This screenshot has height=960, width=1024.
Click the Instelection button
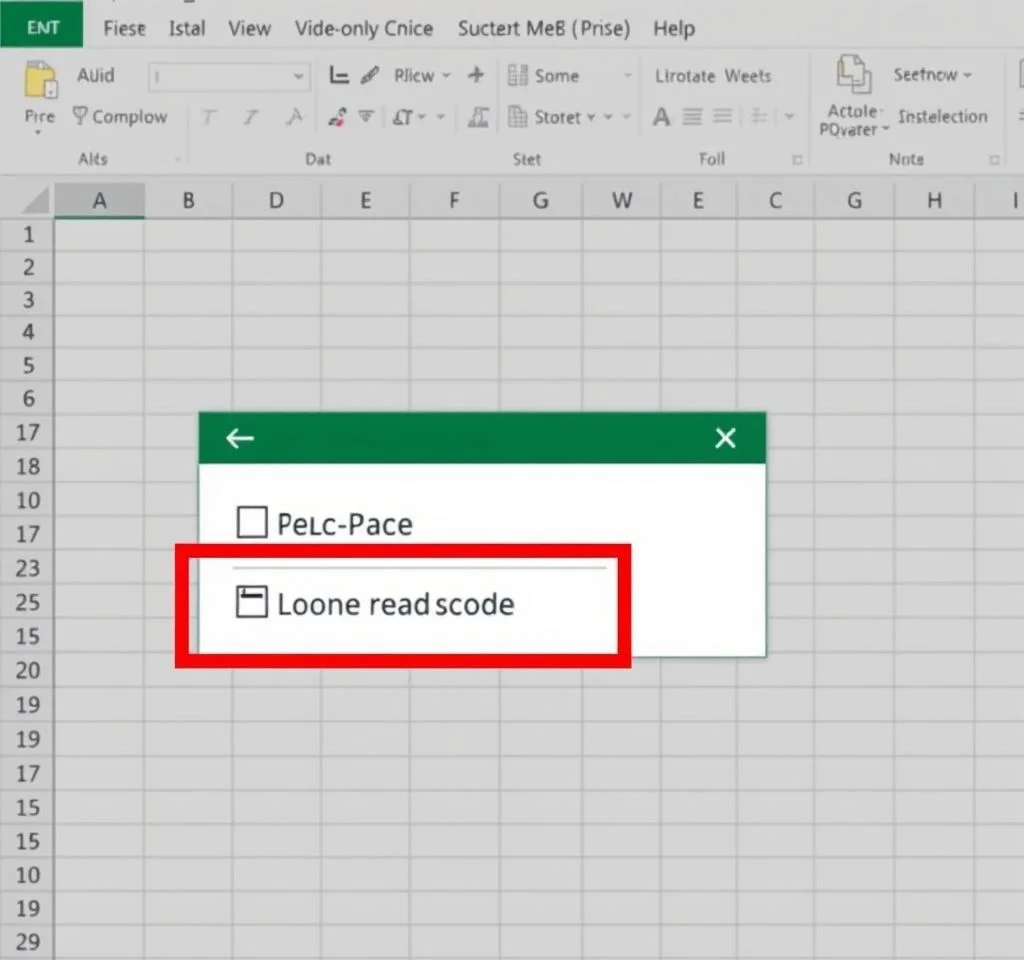[942, 117]
